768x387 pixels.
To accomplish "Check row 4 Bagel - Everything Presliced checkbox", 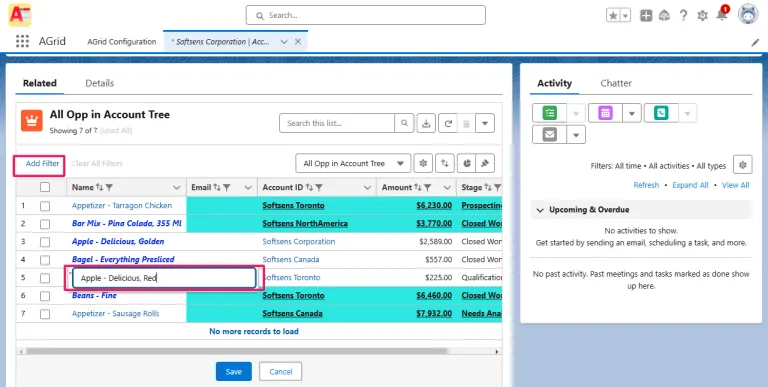I will pos(45,260).
